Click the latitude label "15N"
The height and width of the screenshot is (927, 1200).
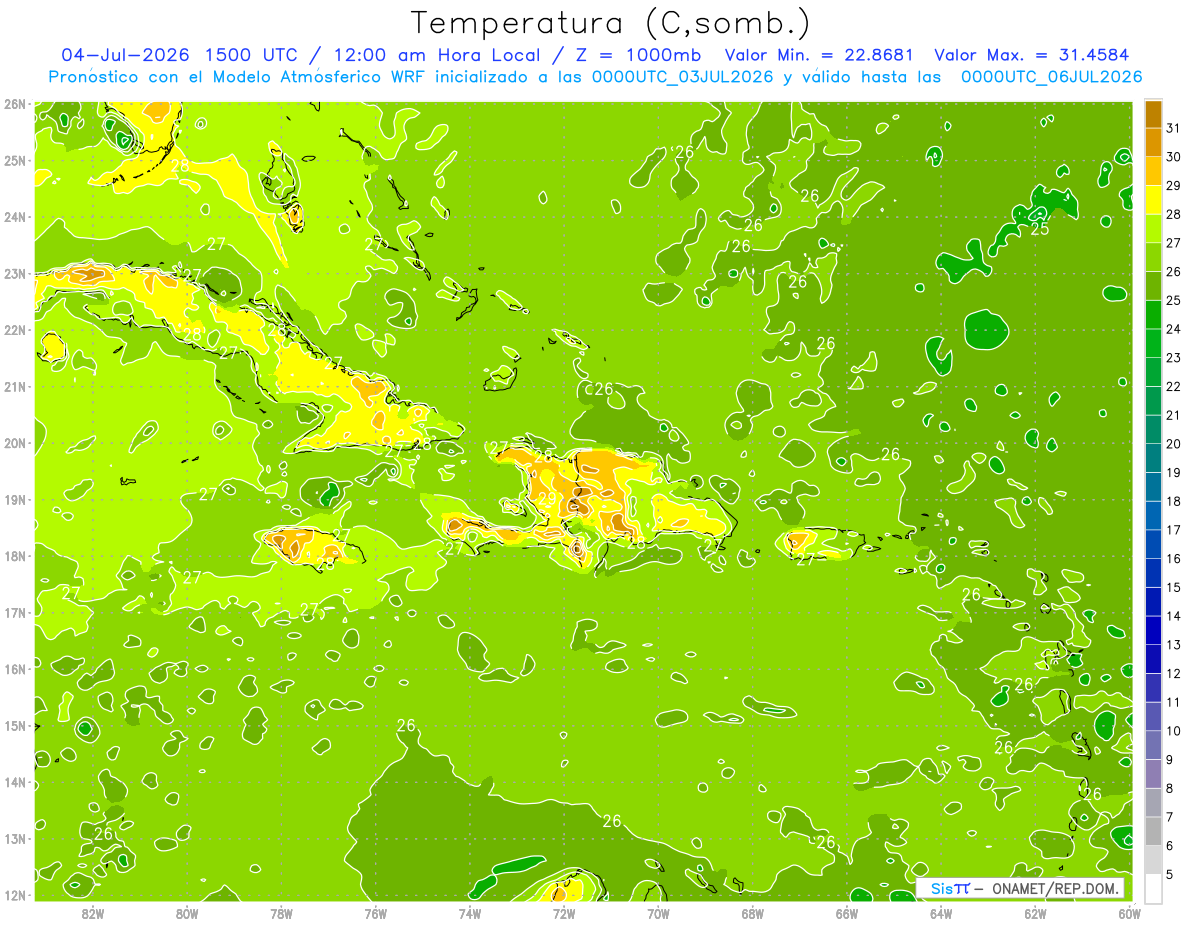pyautogui.click(x=15, y=726)
